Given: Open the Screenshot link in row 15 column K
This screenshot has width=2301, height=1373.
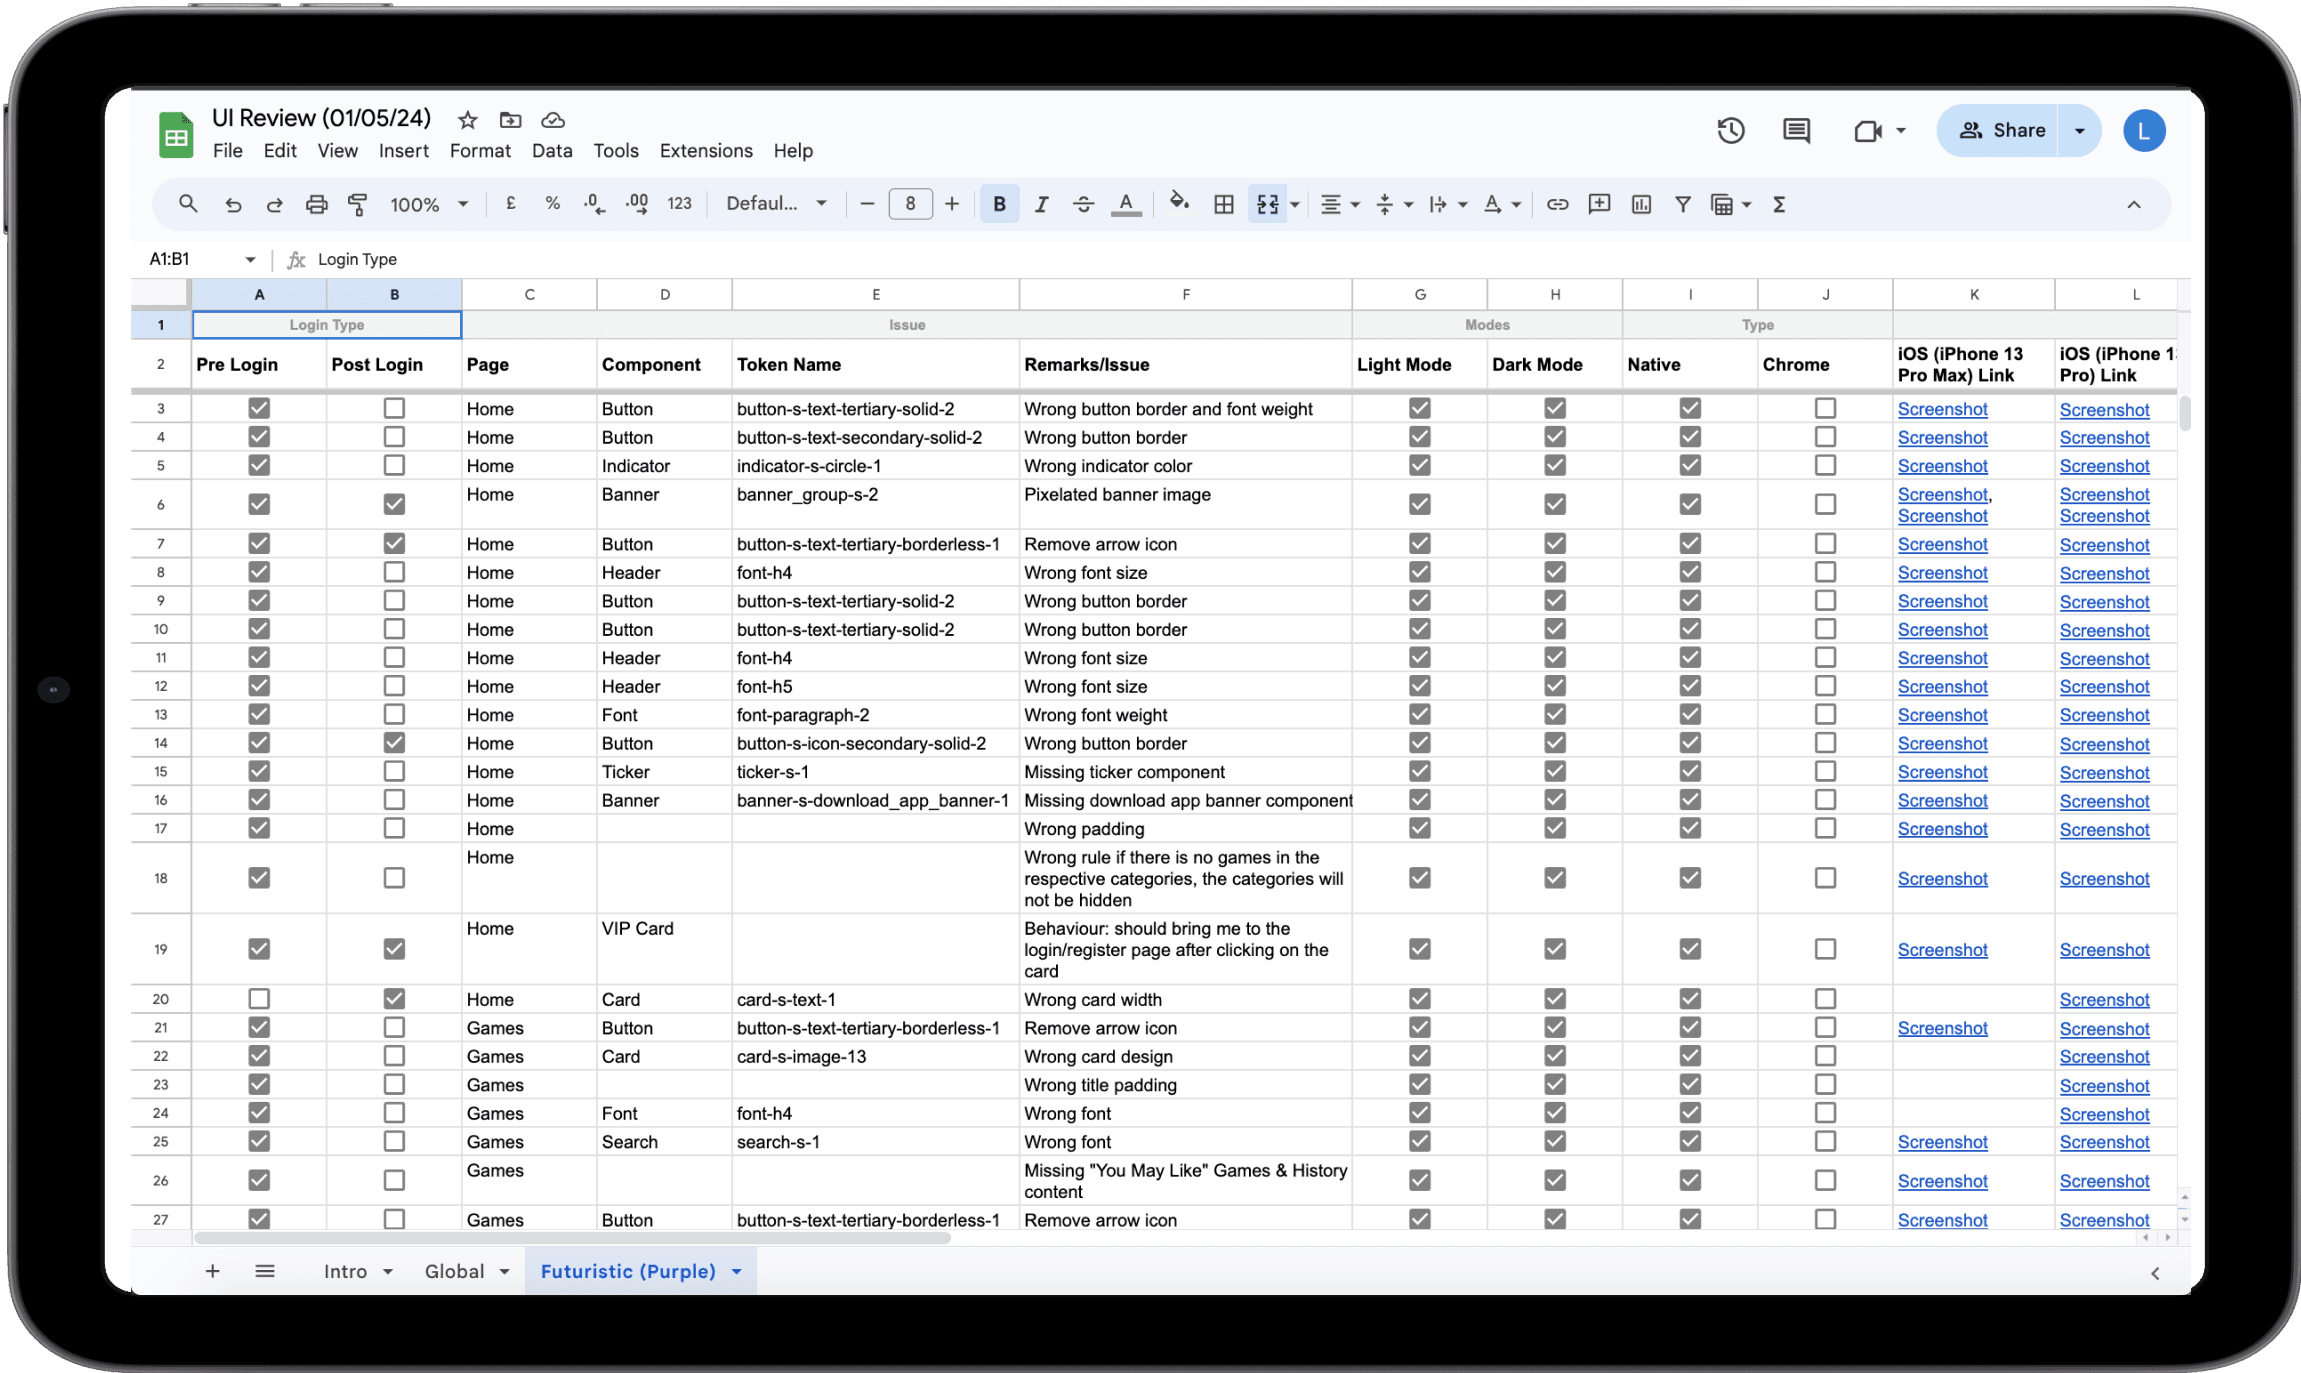Looking at the screenshot, I should point(1942,772).
